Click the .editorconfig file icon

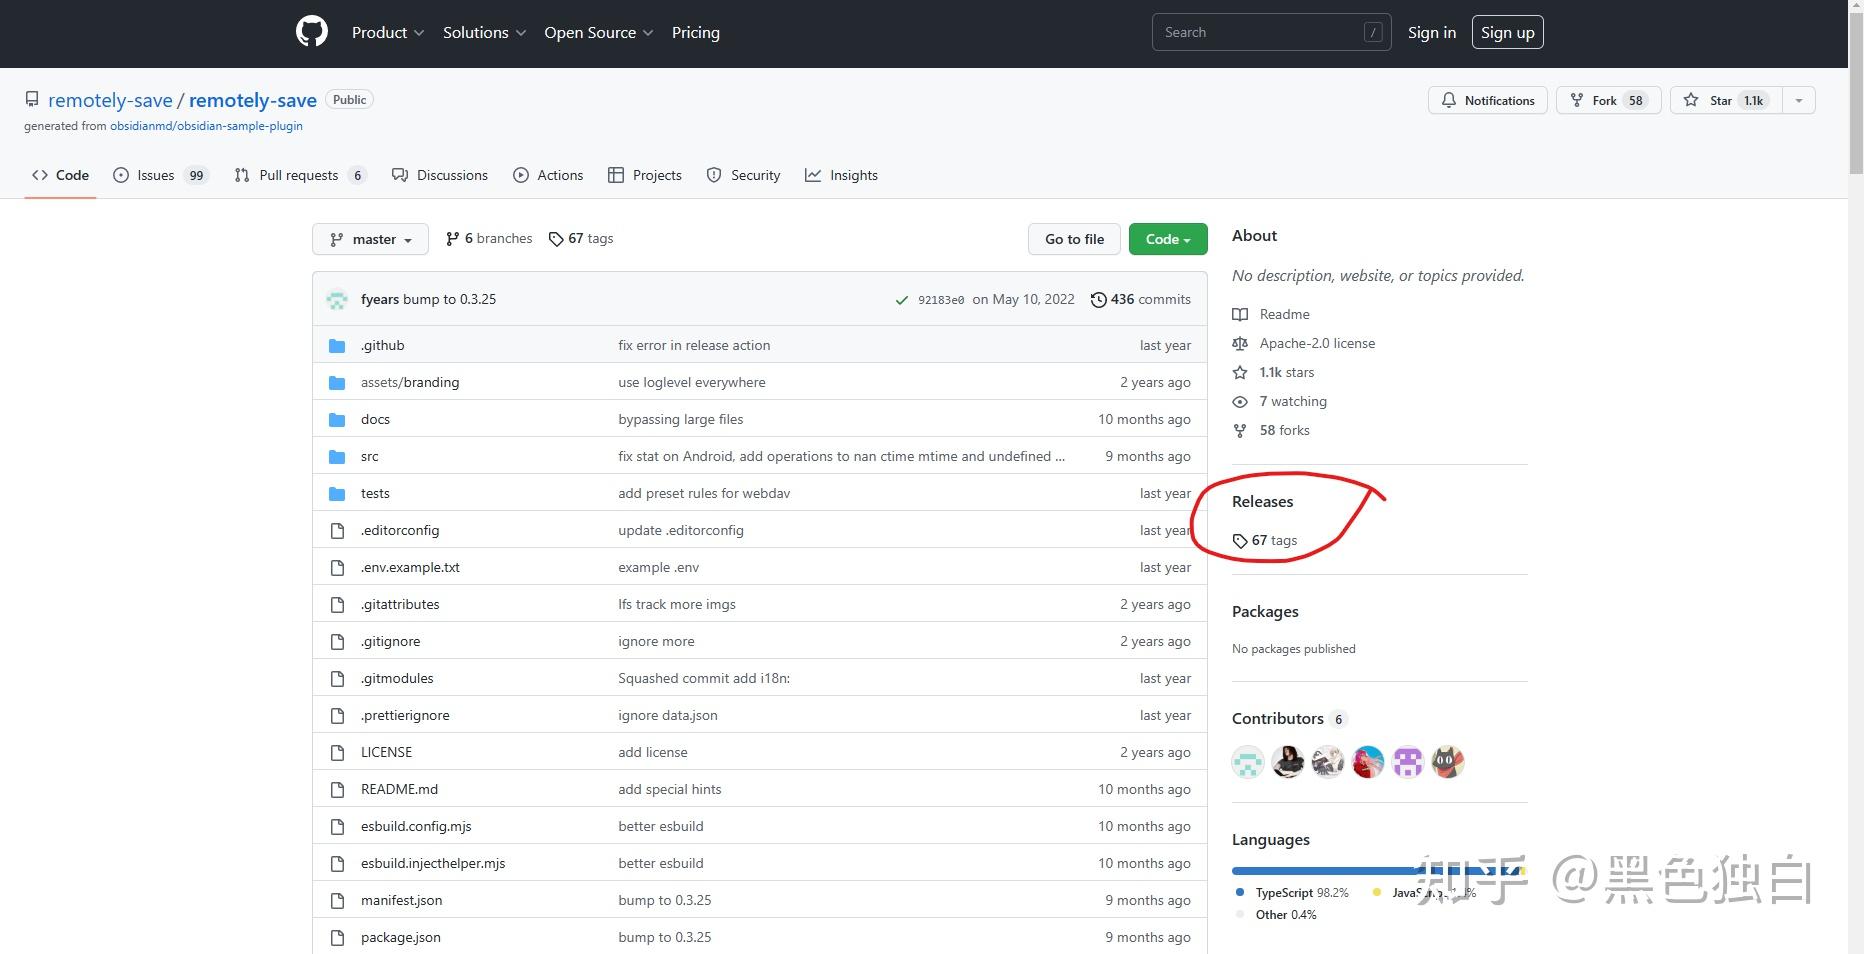(x=337, y=530)
